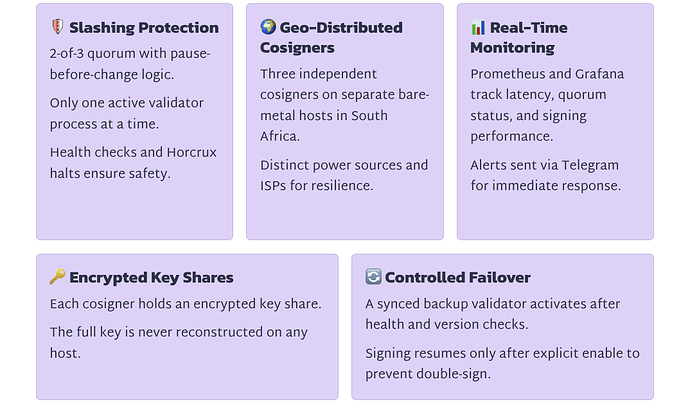Click the key icon beside Encrypted Key Shares
The width and height of the screenshot is (690, 420).
(57, 277)
